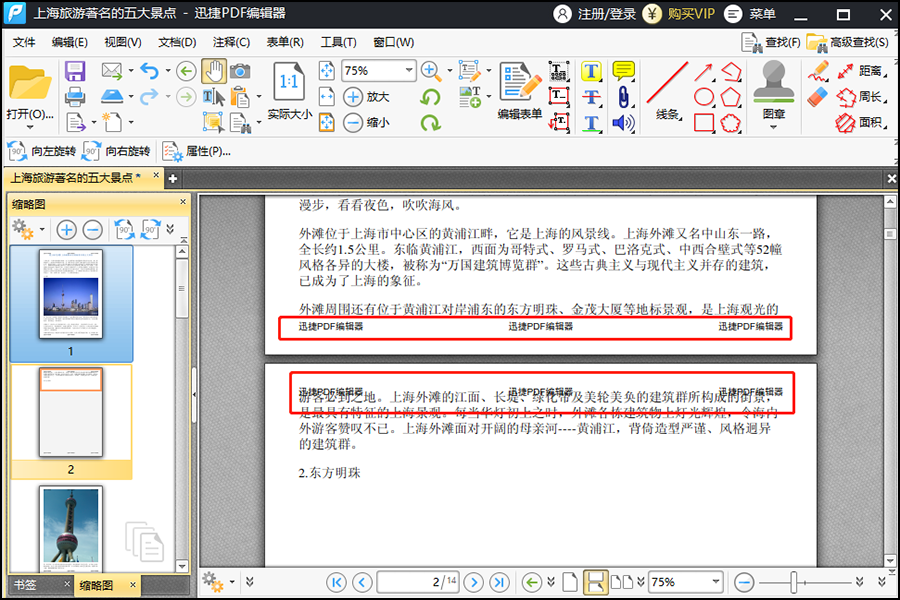Screen dimensions: 900x600
Task: Click the undo arrow icon
Action: (149, 71)
